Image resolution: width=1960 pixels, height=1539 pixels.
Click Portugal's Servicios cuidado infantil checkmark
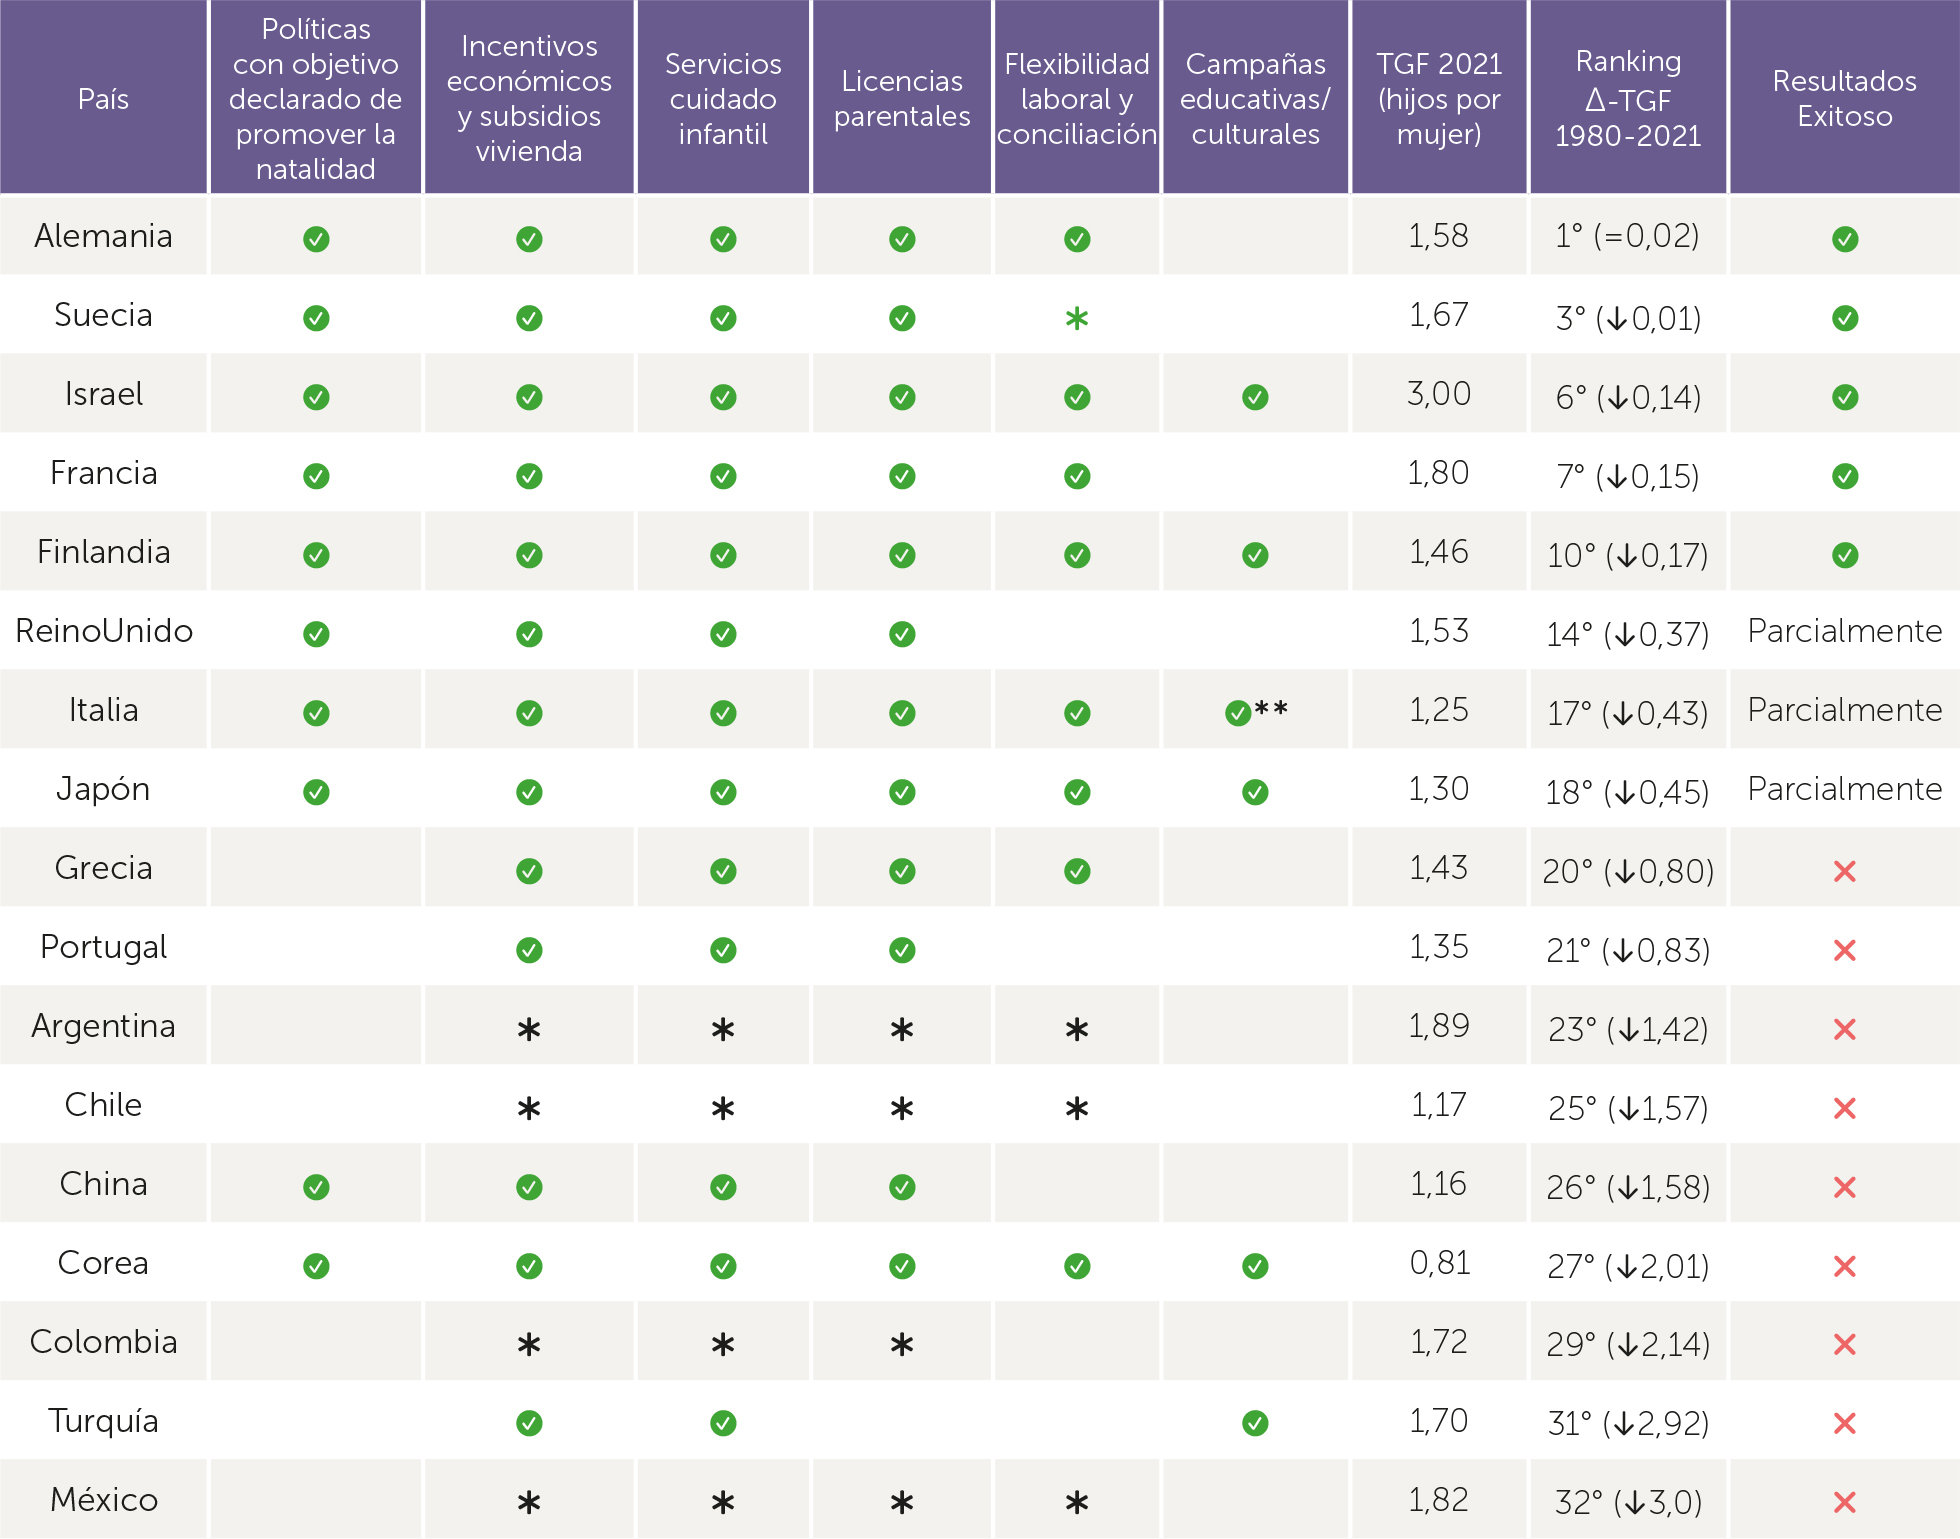click(x=723, y=950)
